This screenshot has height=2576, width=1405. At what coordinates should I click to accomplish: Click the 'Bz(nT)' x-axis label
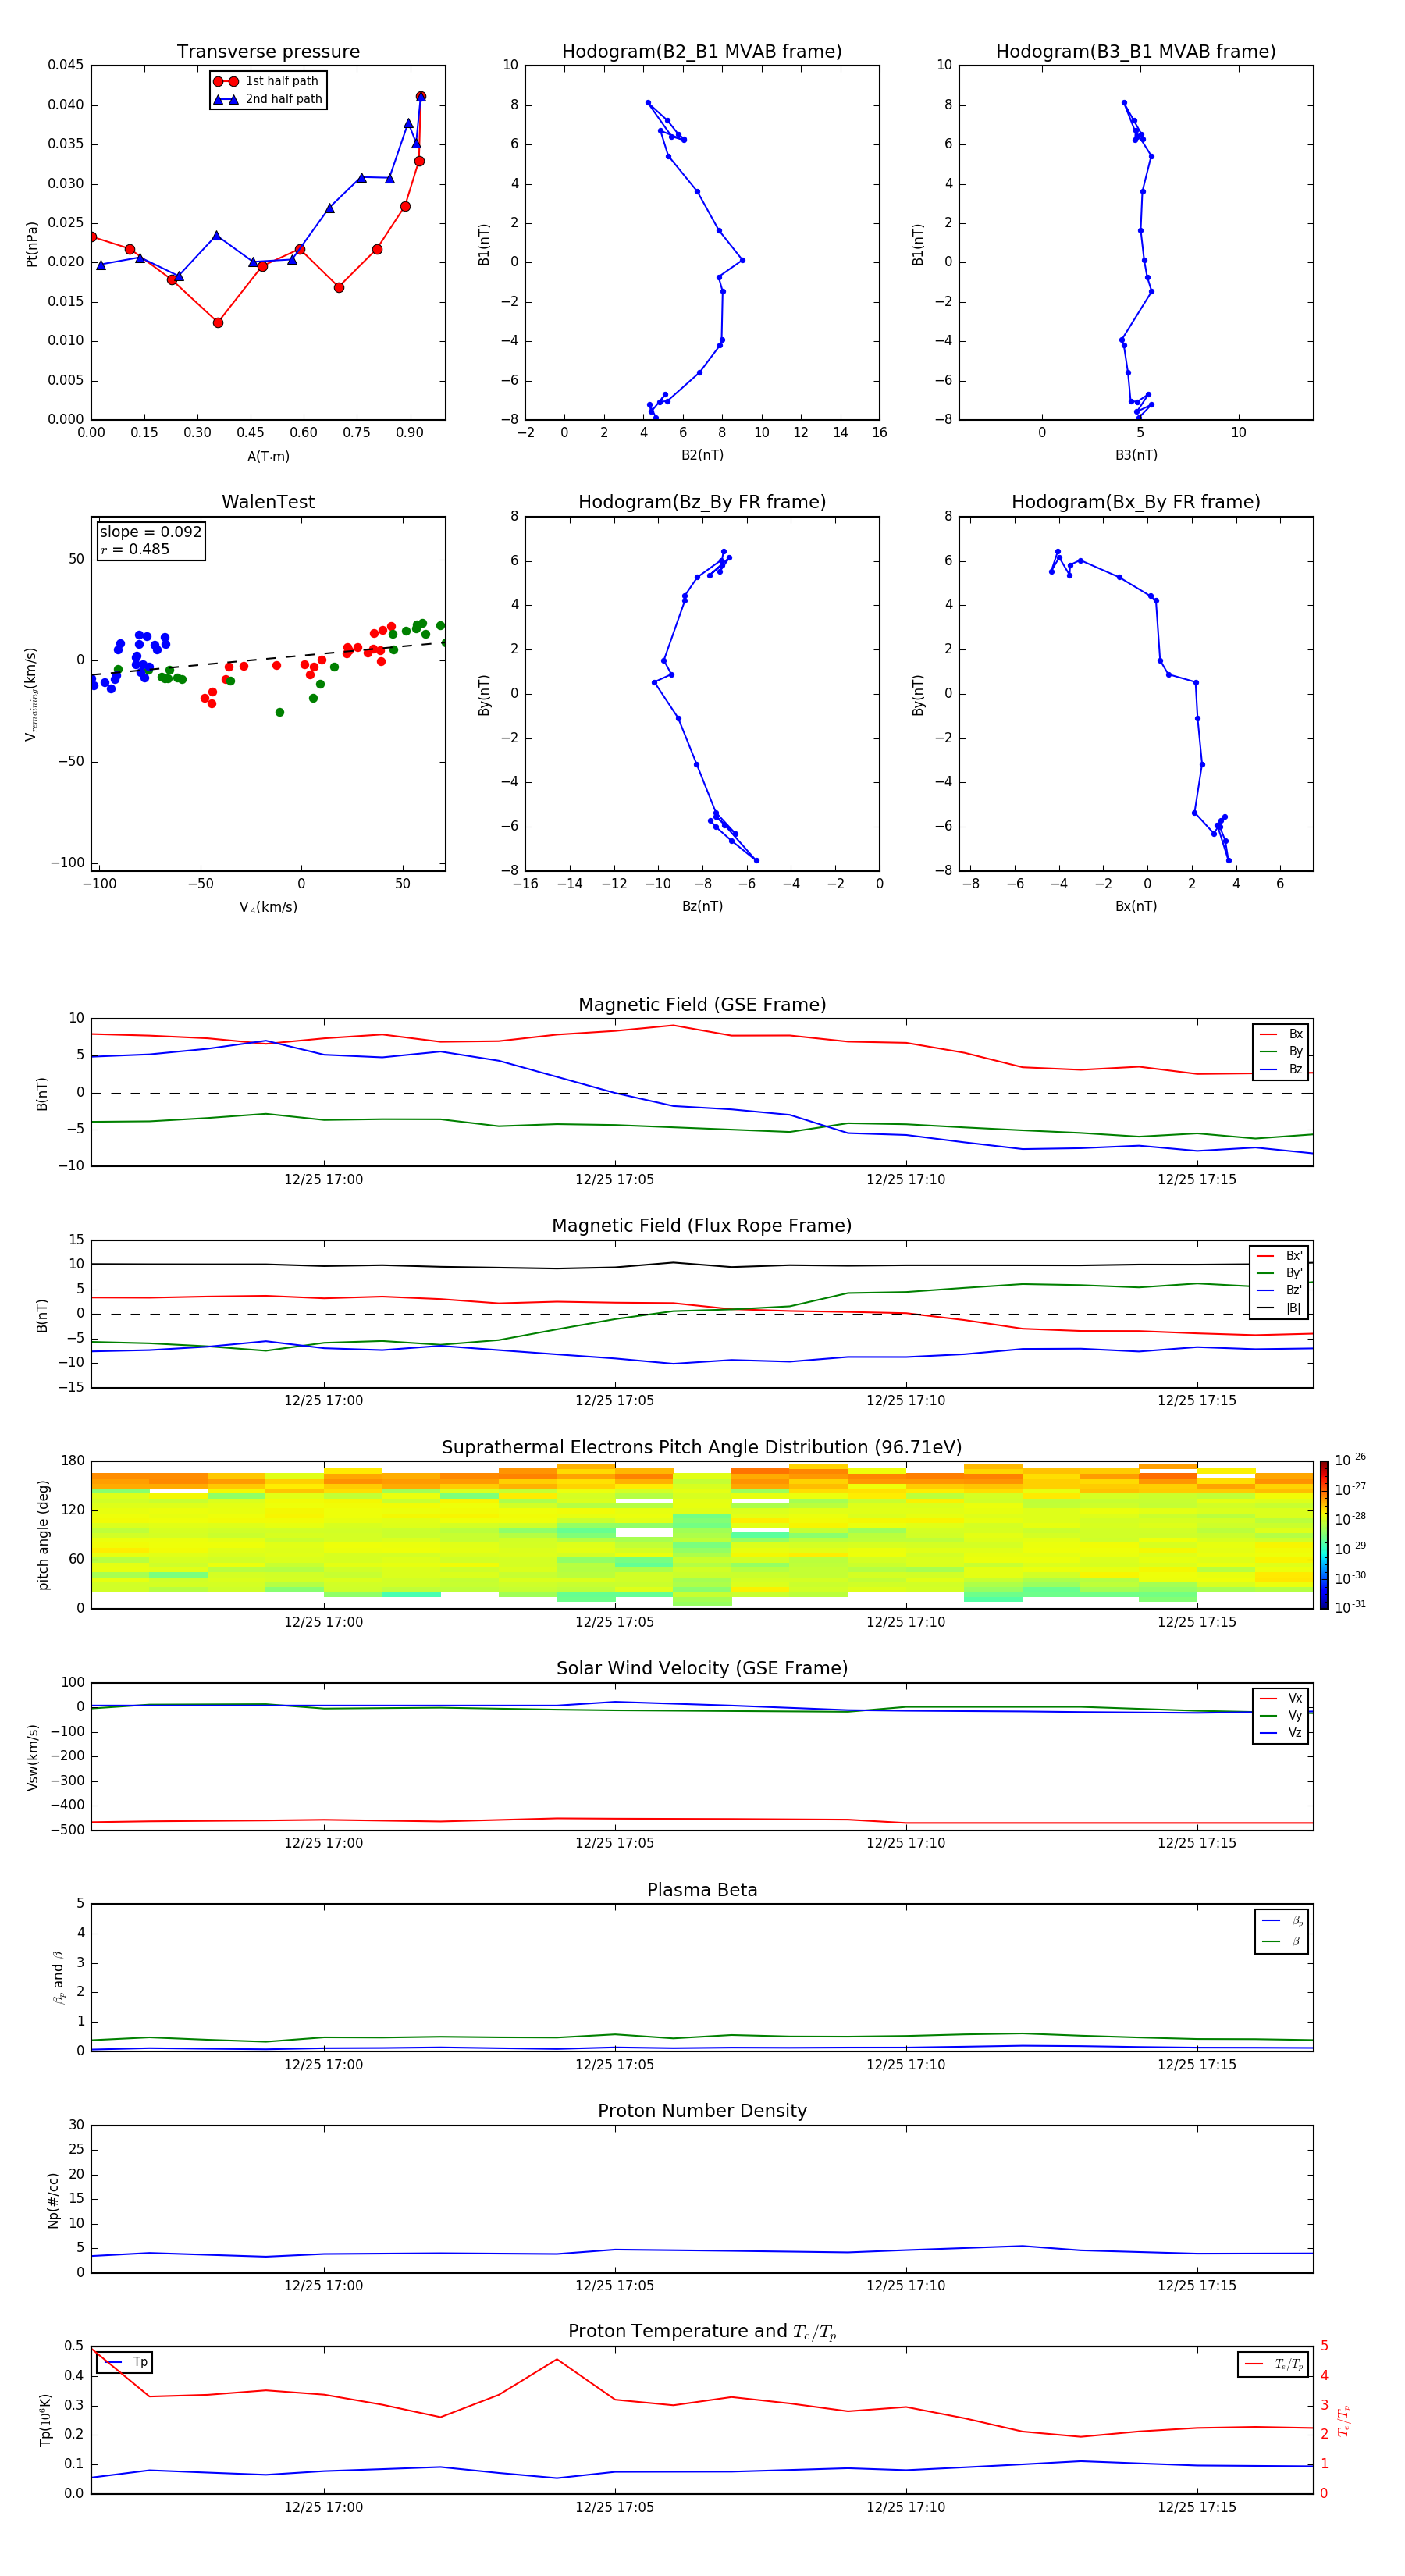point(702,906)
